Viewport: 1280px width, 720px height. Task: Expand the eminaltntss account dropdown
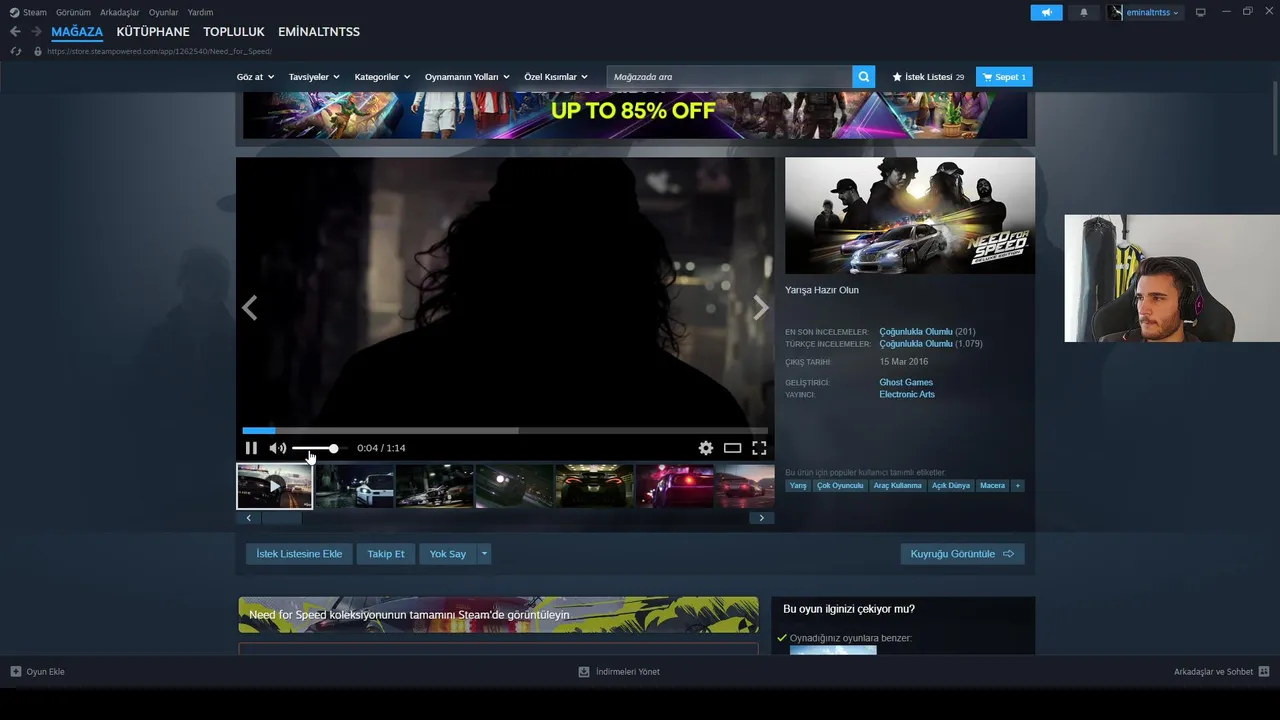(1145, 12)
